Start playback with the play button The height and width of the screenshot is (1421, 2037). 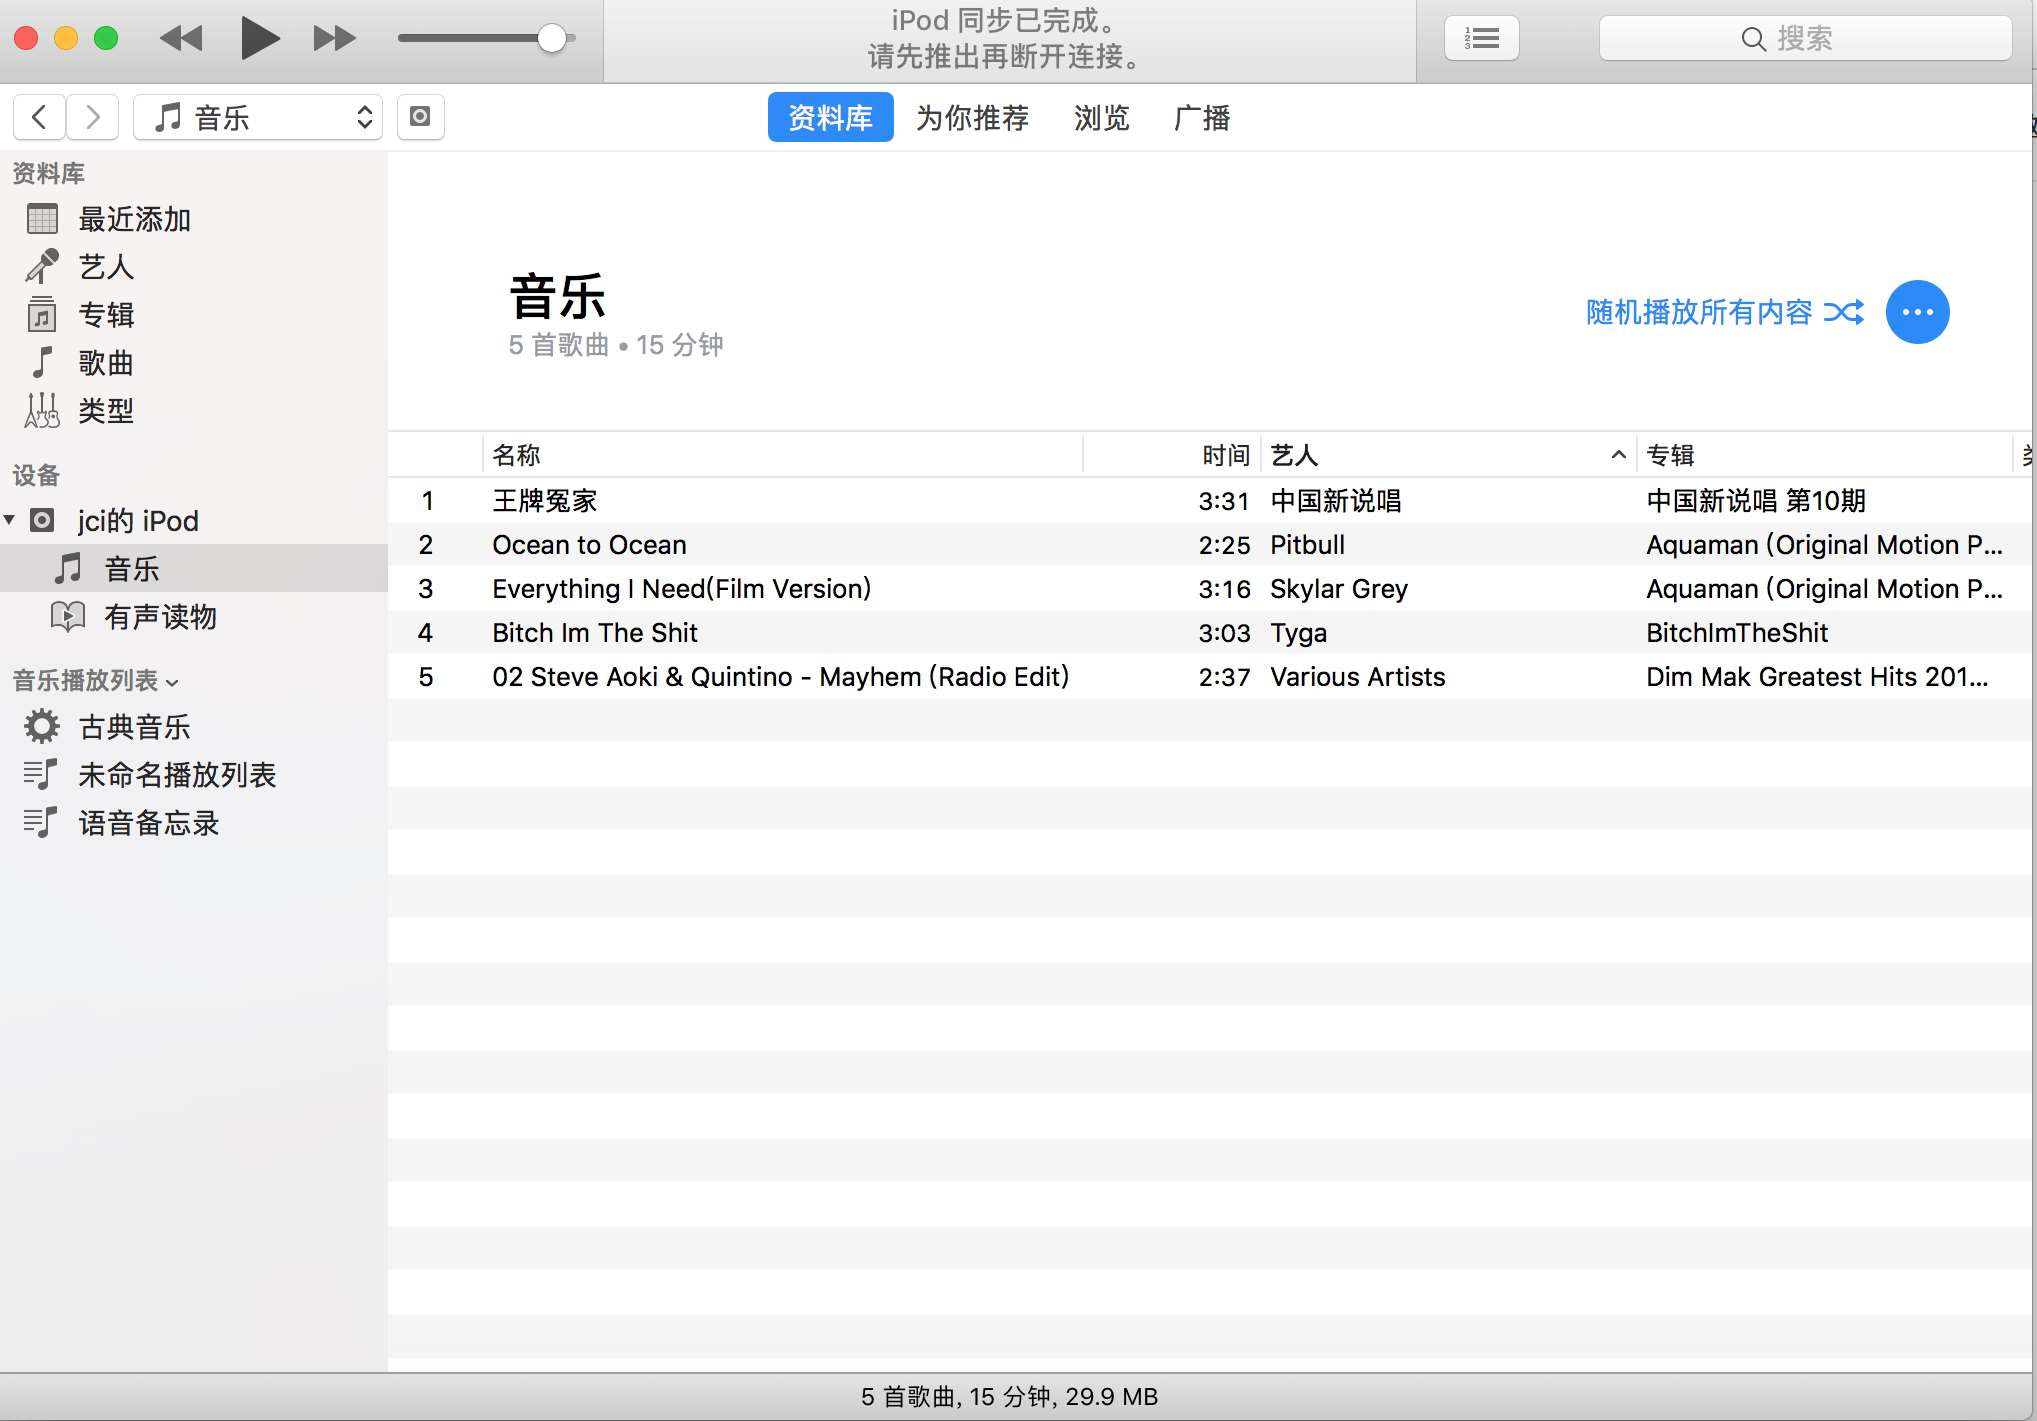tap(260, 38)
